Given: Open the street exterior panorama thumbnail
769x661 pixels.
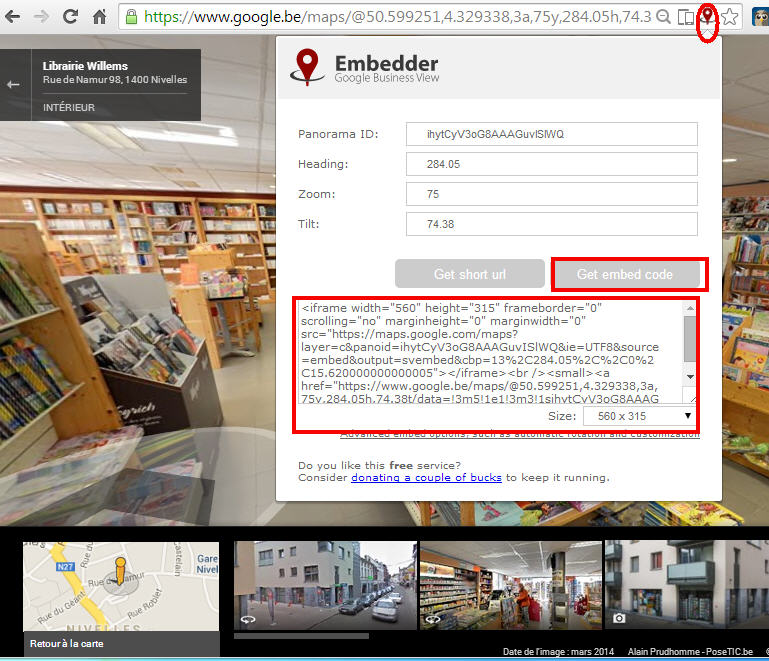Looking at the screenshot, I should point(325,585).
